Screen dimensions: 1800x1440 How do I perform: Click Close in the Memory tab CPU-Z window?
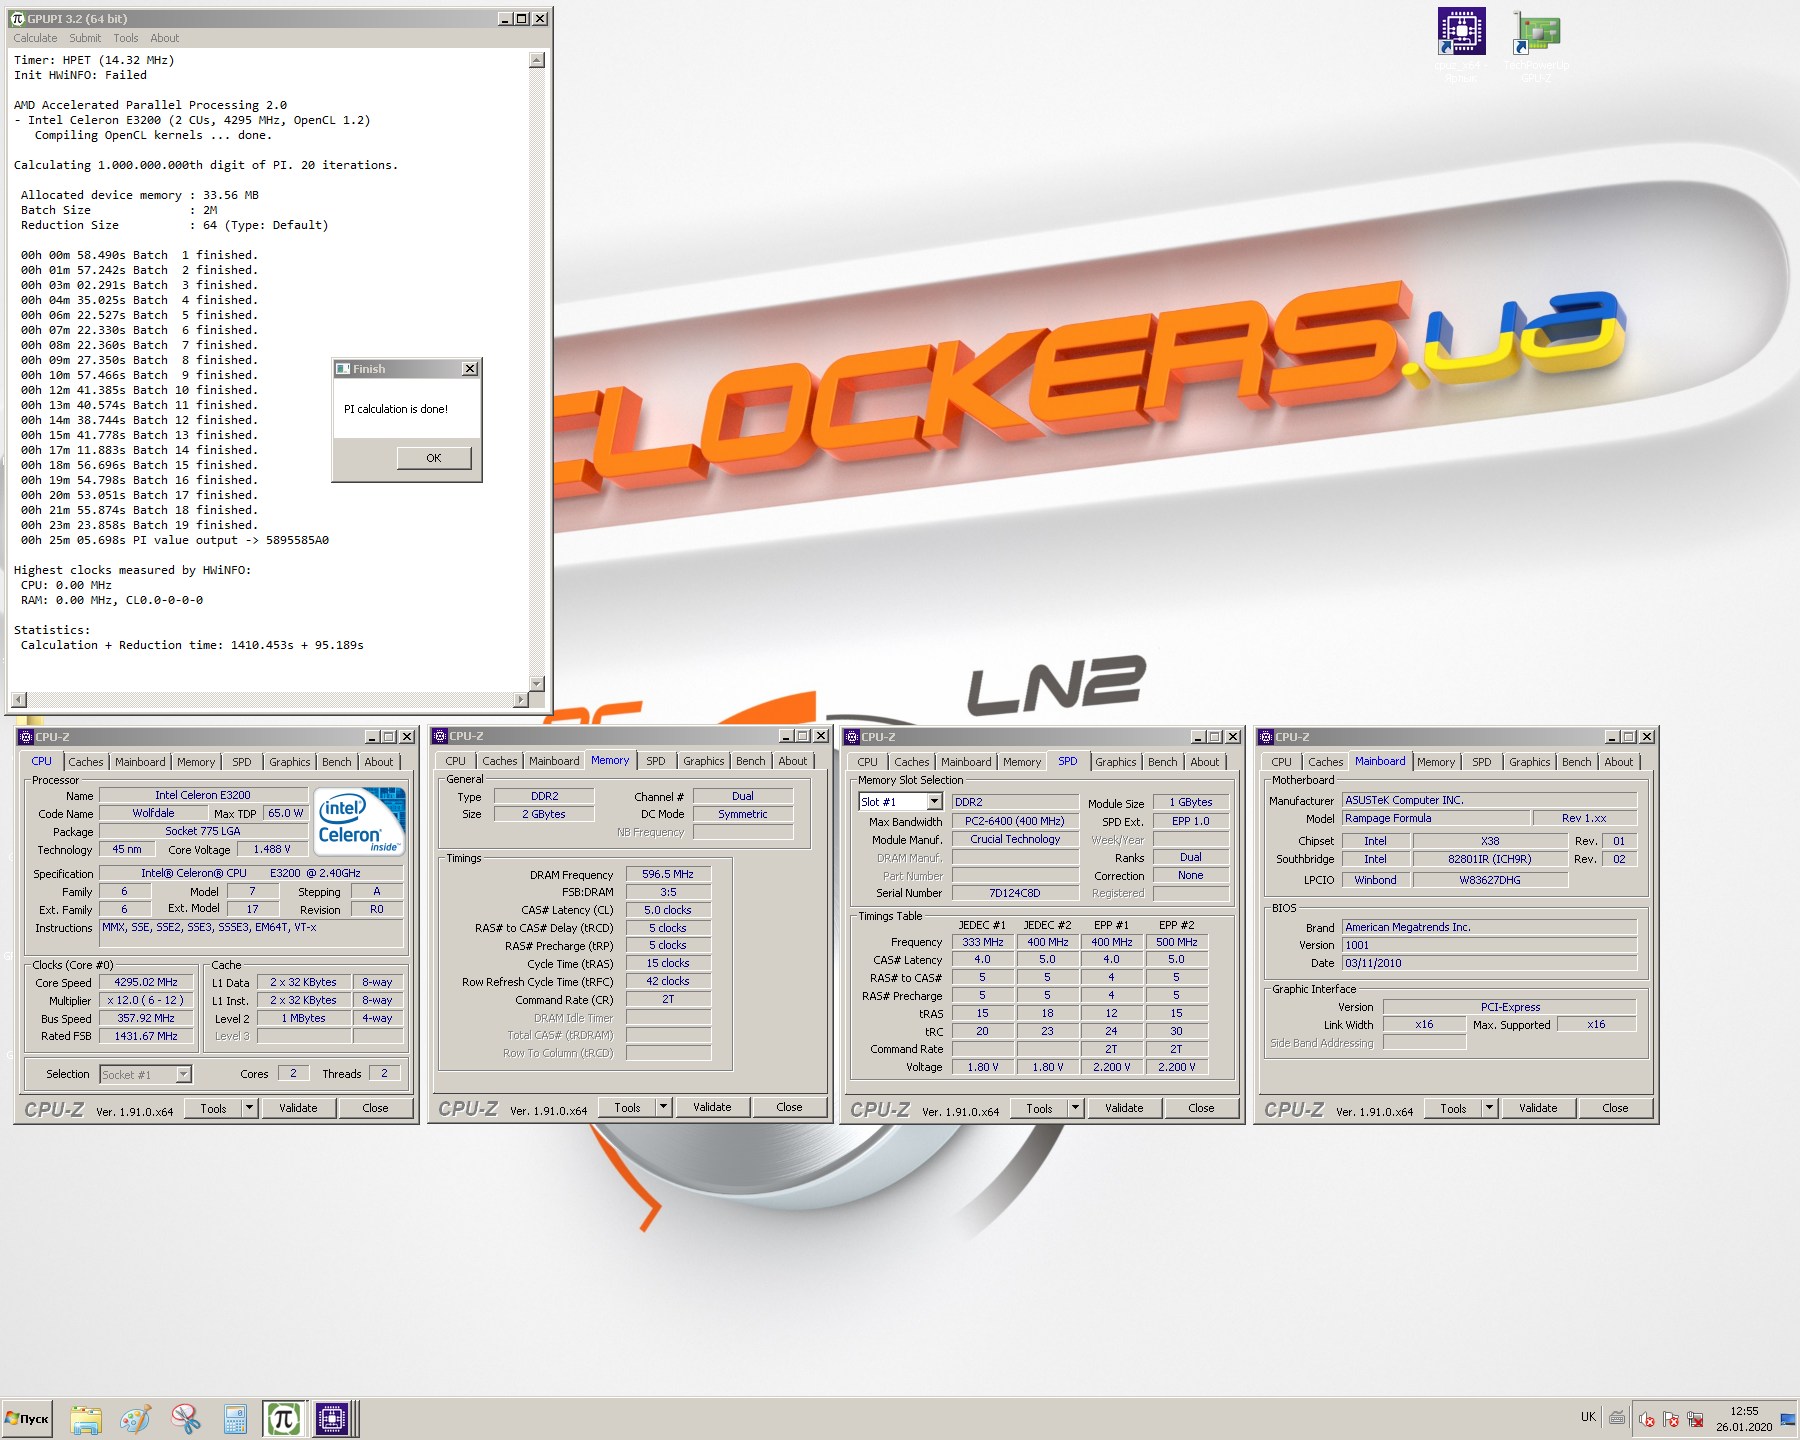(789, 1107)
